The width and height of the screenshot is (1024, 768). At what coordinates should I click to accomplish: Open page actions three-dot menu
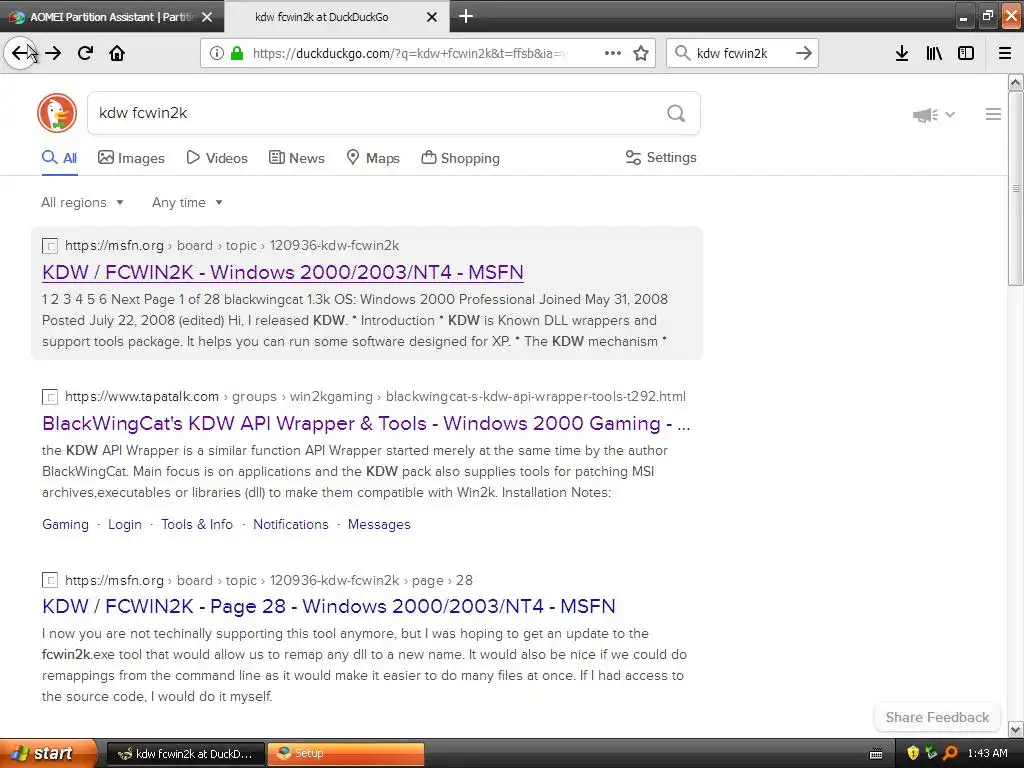[613, 53]
